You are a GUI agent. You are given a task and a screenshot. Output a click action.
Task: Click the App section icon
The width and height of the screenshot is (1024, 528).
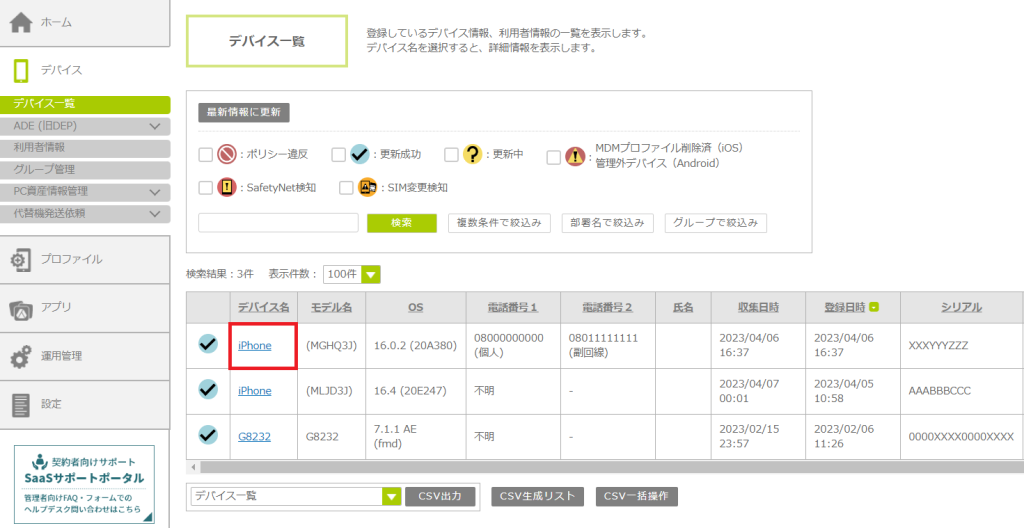tap(21, 308)
